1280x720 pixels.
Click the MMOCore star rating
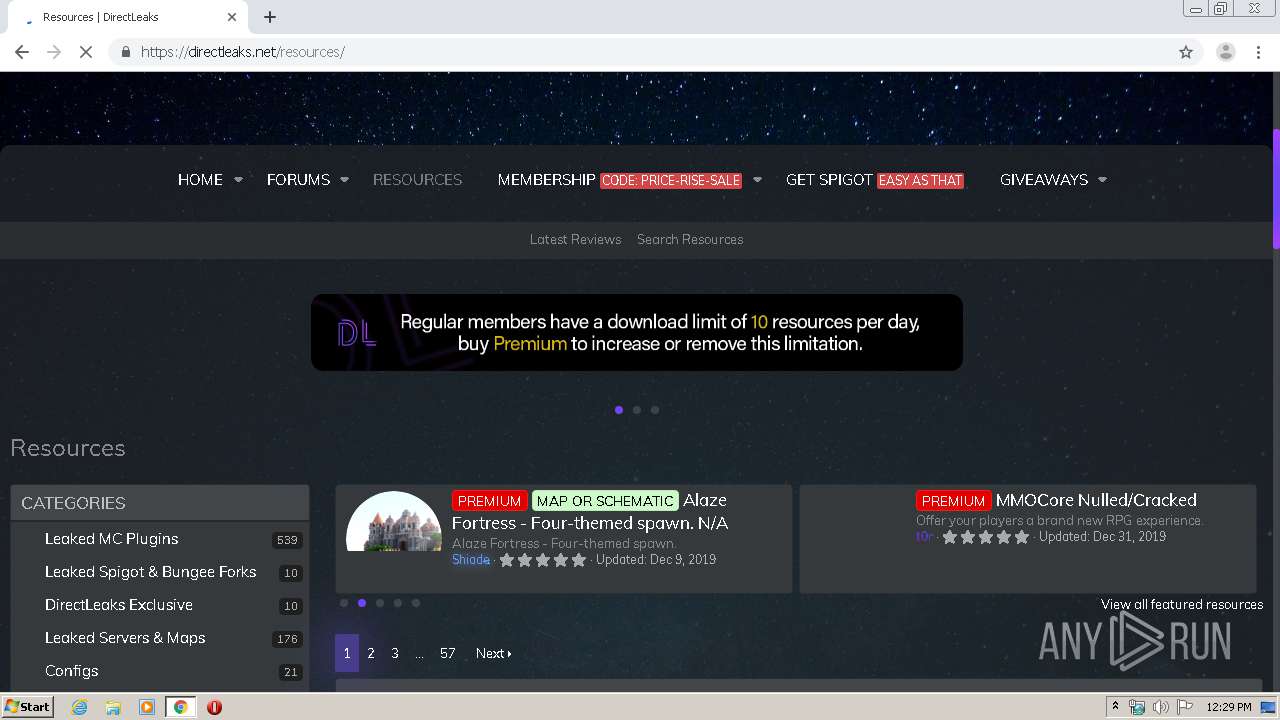pos(985,537)
